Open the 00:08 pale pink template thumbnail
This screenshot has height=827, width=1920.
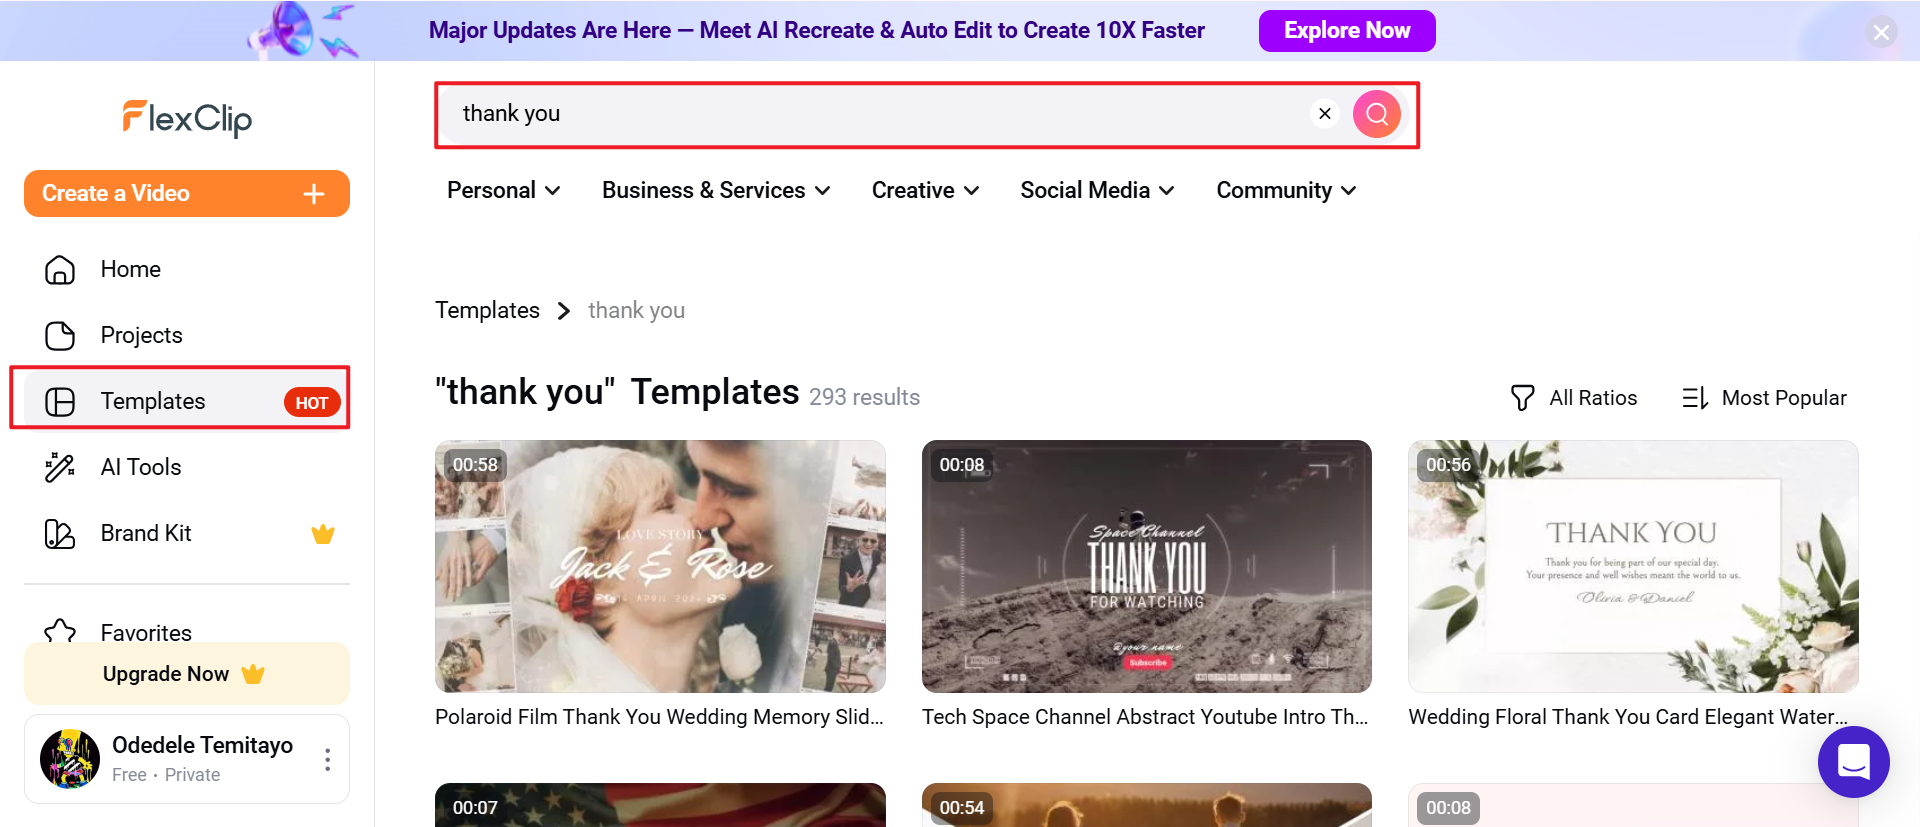click(1633, 805)
